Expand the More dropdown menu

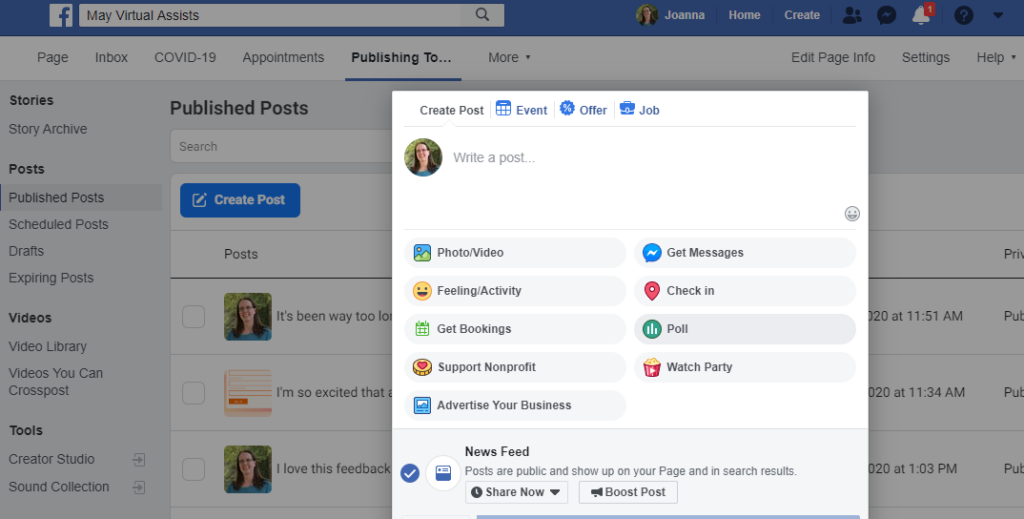(509, 57)
